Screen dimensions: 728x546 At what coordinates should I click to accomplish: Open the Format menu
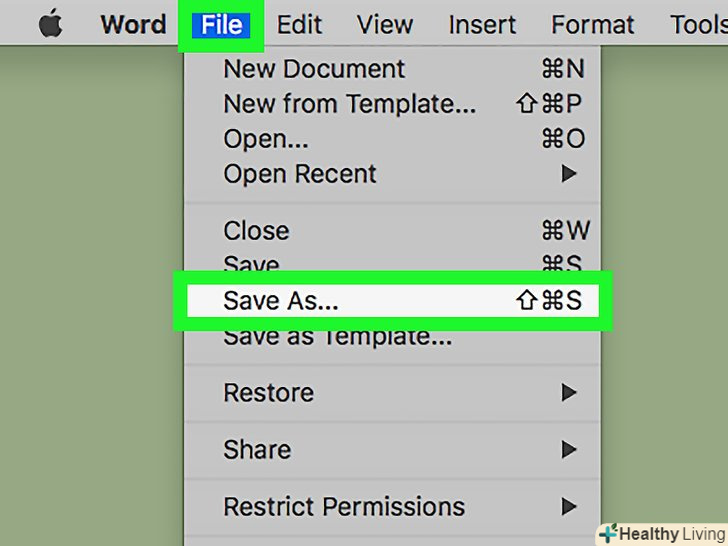592,24
